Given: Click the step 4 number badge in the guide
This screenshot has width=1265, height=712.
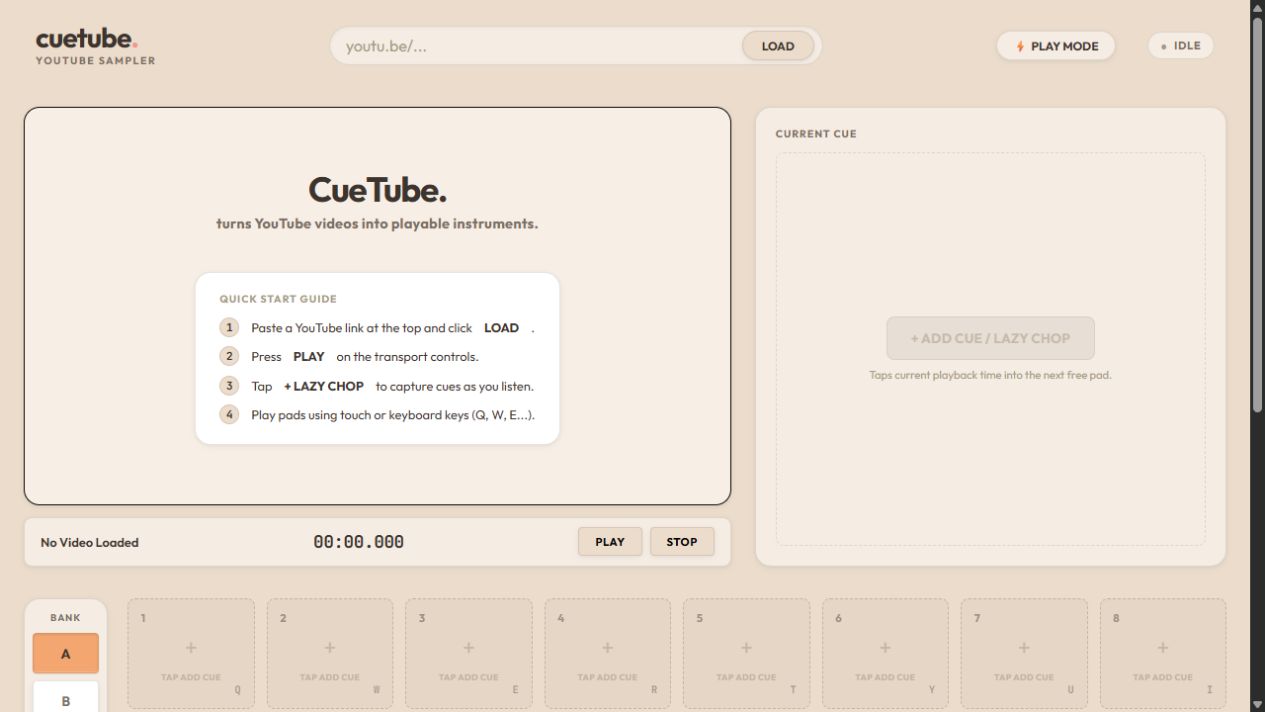Looking at the screenshot, I should click(x=229, y=414).
